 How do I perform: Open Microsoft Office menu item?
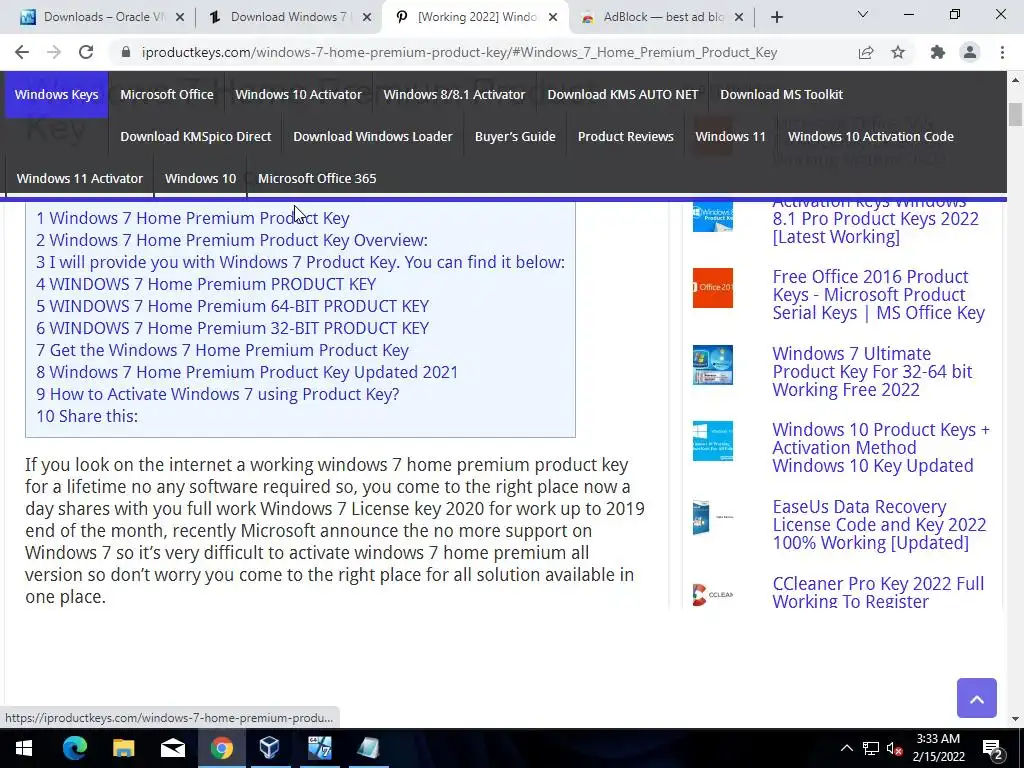click(167, 94)
